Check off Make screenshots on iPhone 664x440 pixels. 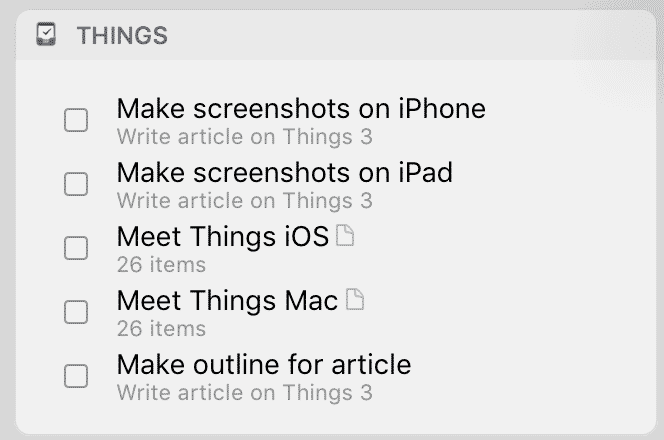coord(76,120)
